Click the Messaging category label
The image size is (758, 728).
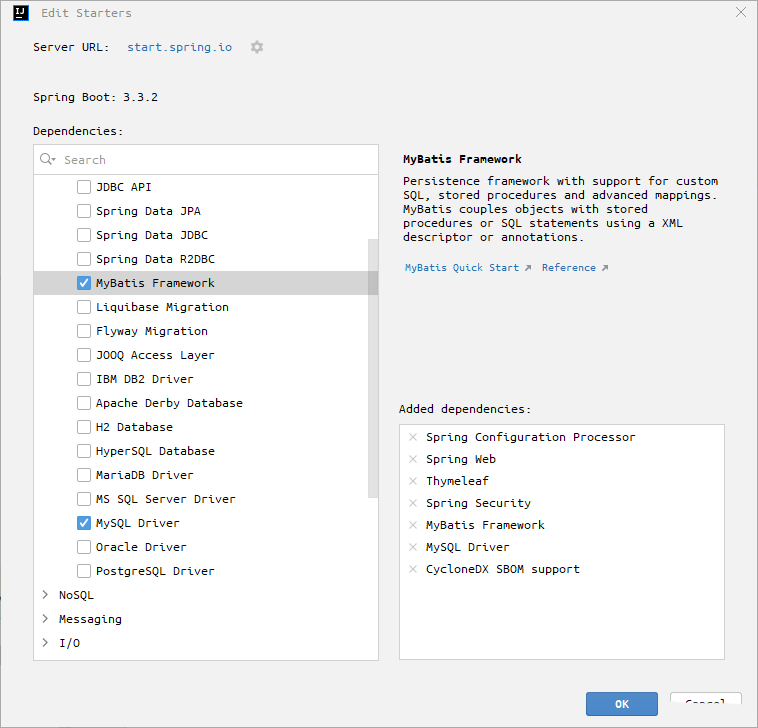(x=90, y=619)
